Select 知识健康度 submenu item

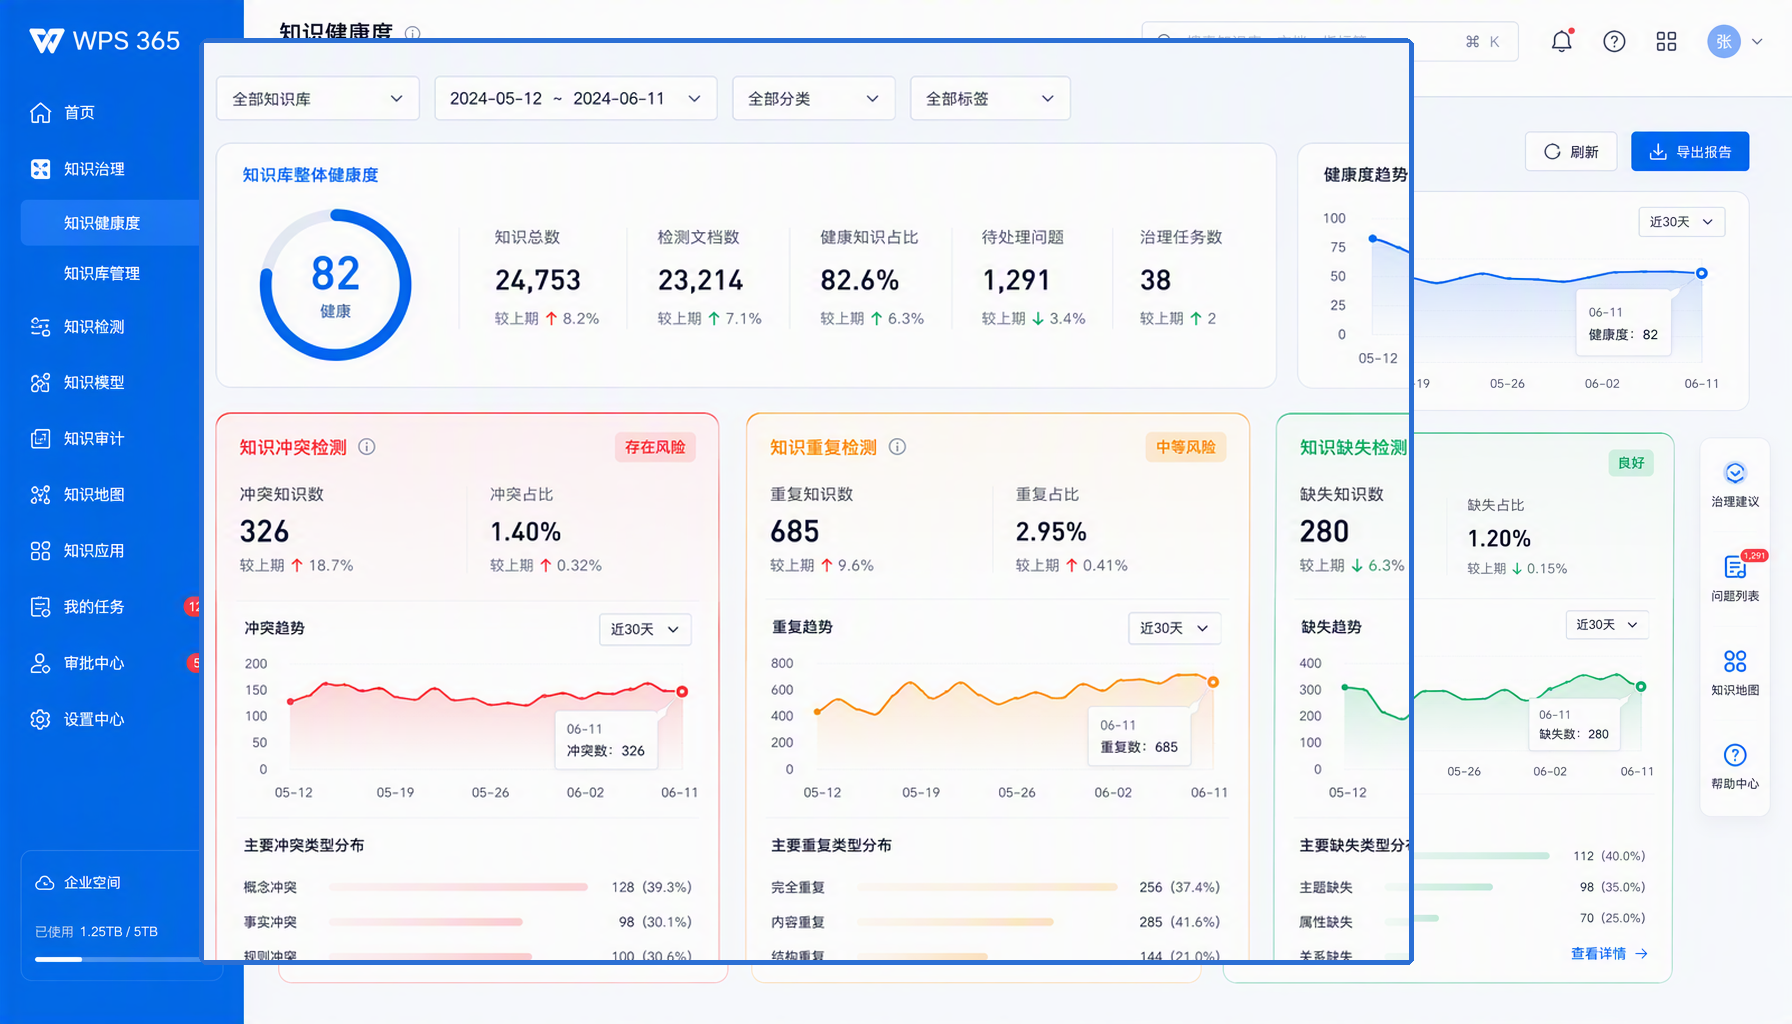click(x=110, y=223)
